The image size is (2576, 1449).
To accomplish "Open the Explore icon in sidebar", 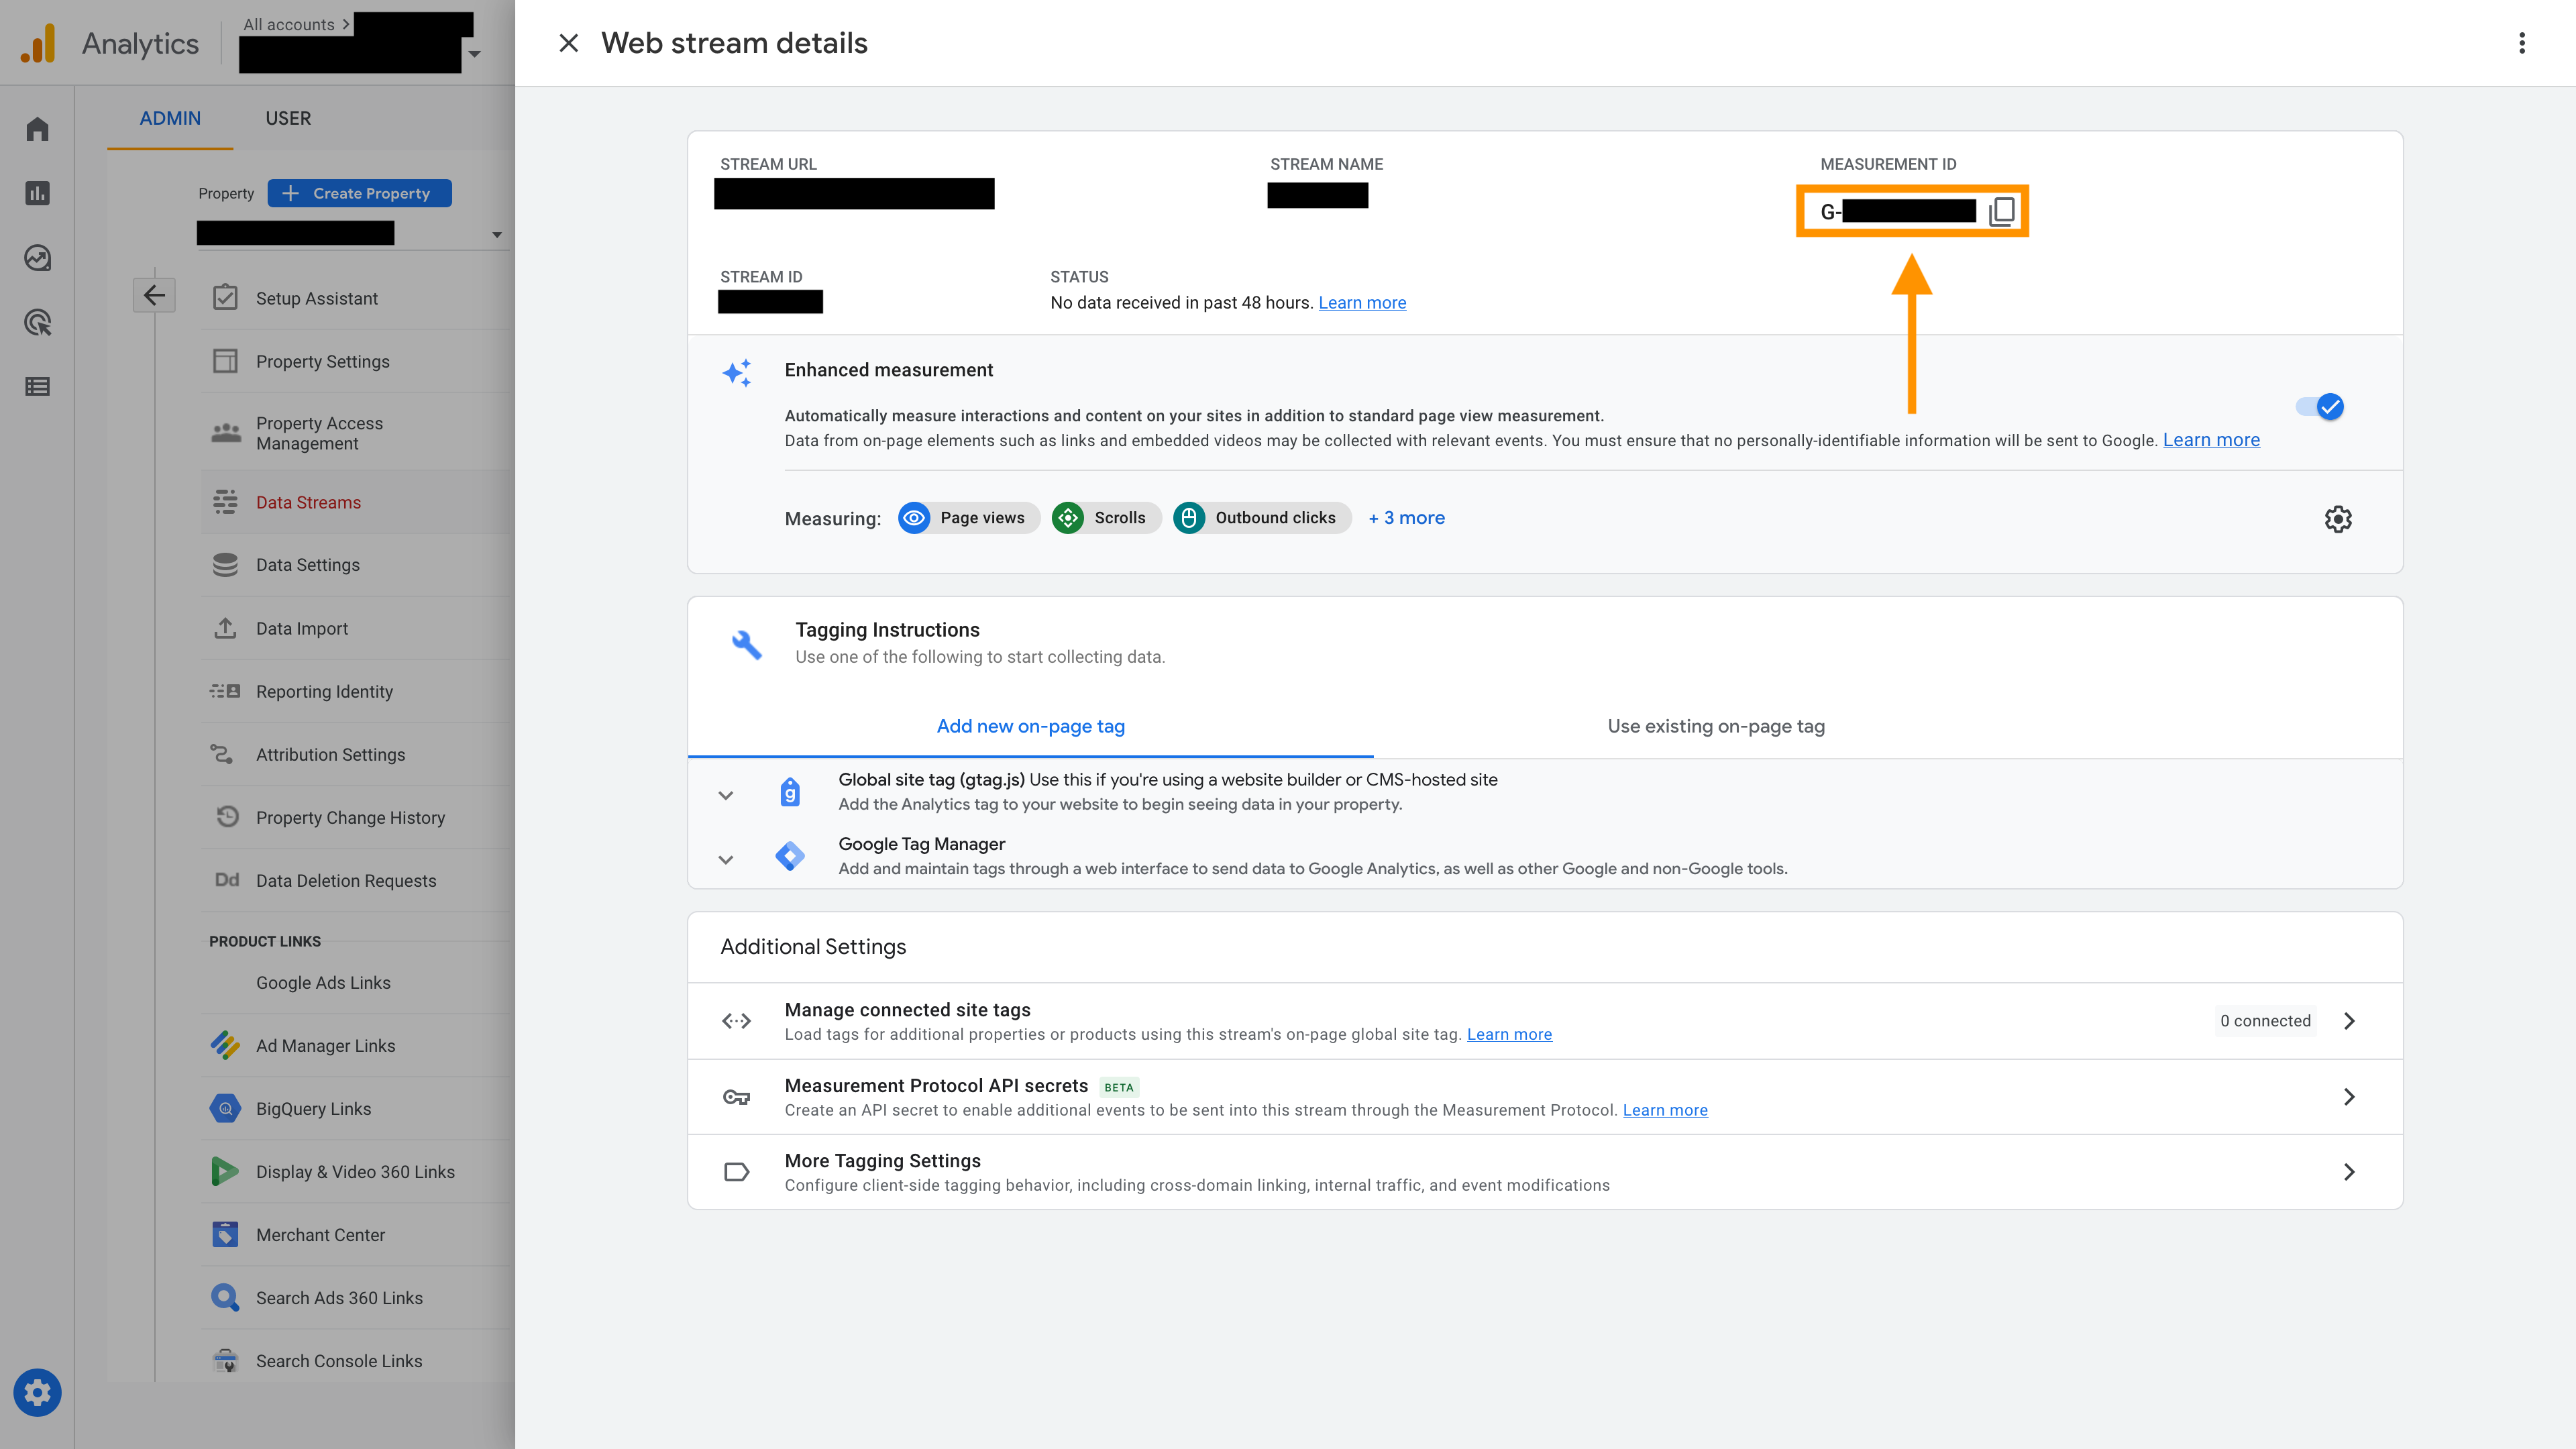I will coord(37,258).
